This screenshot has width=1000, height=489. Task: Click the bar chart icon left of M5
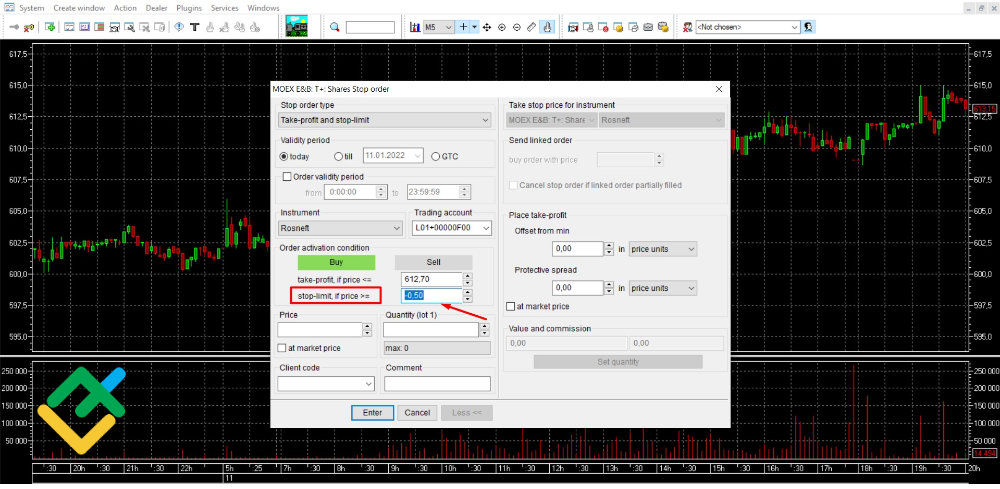415,27
